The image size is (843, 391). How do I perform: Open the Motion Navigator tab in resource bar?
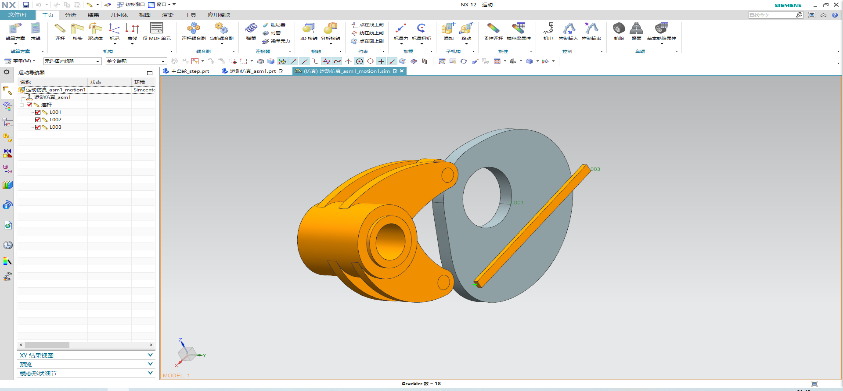(x=8, y=90)
